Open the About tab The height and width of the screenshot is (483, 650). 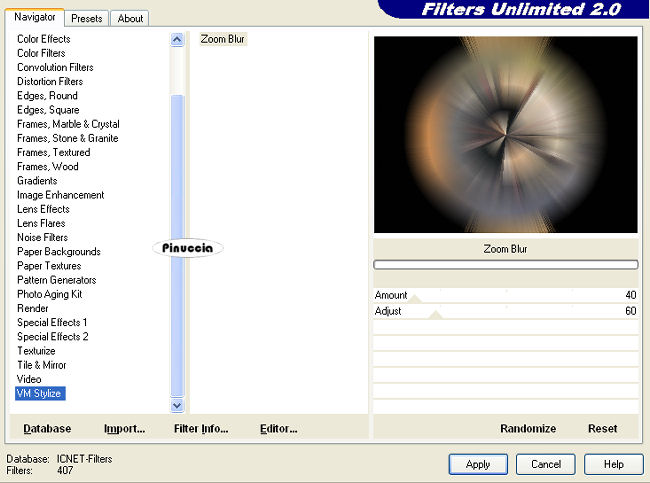point(130,19)
